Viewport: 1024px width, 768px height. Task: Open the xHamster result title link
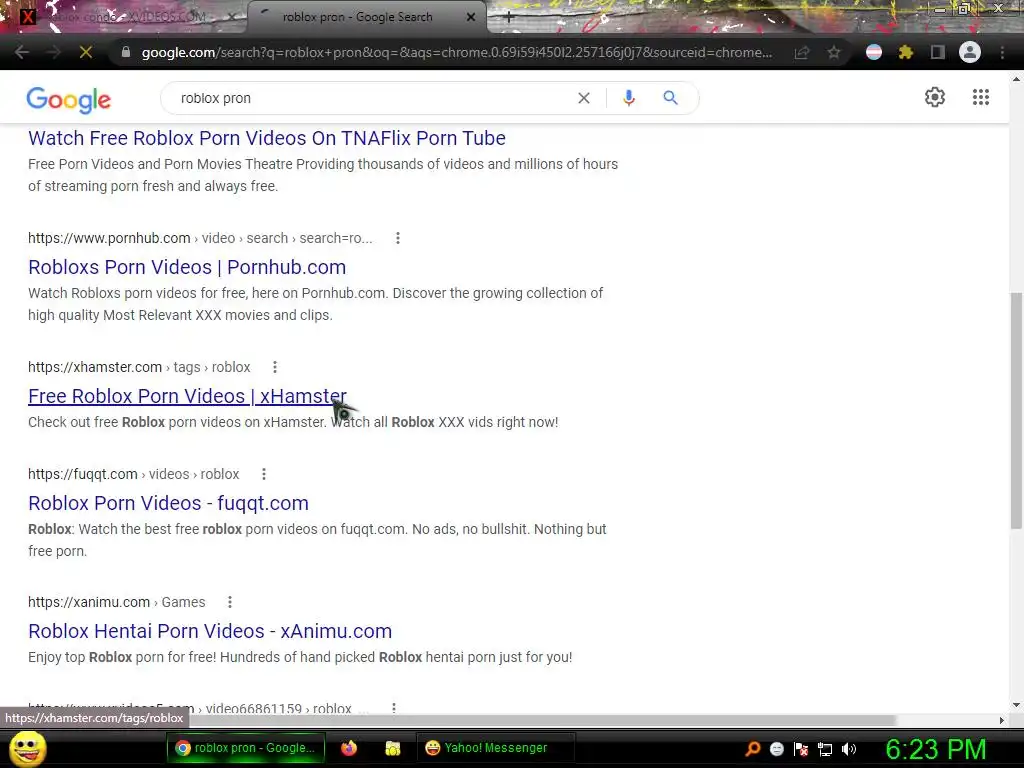pyautogui.click(x=187, y=396)
